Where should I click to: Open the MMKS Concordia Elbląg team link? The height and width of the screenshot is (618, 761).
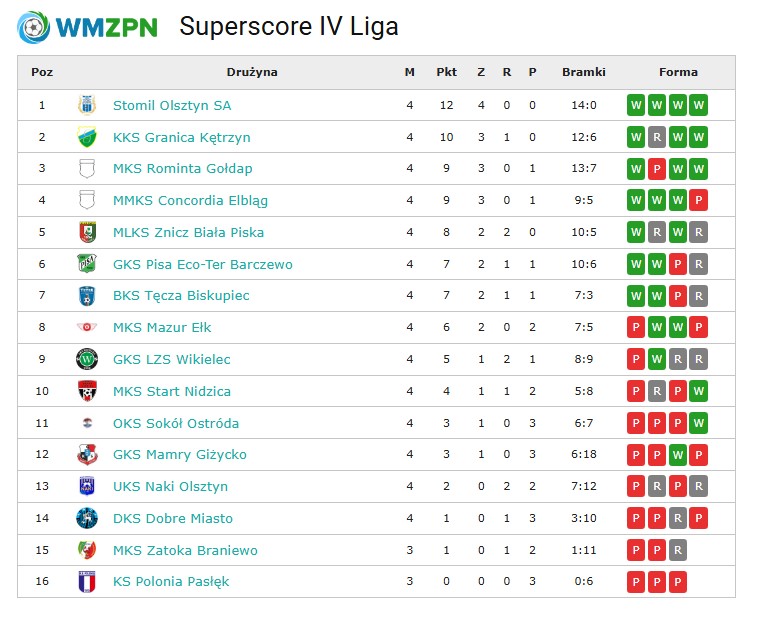click(190, 200)
